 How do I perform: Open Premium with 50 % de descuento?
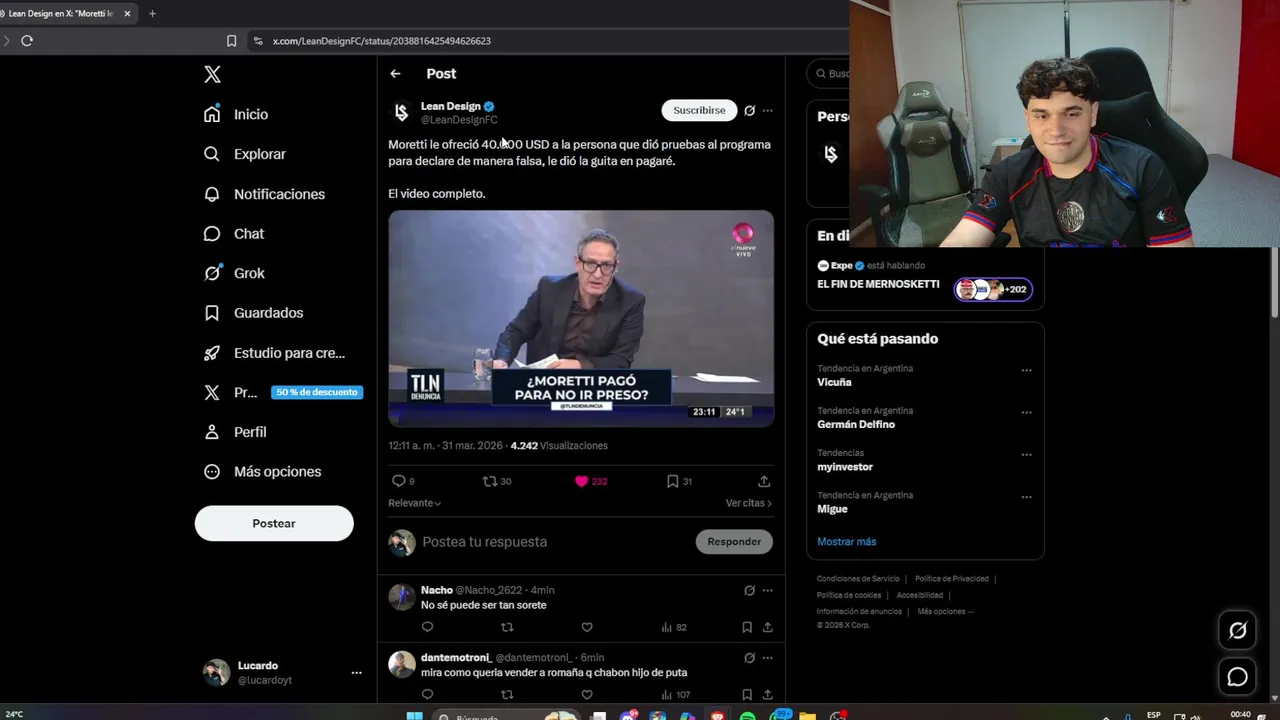pyautogui.click(x=281, y=392)
